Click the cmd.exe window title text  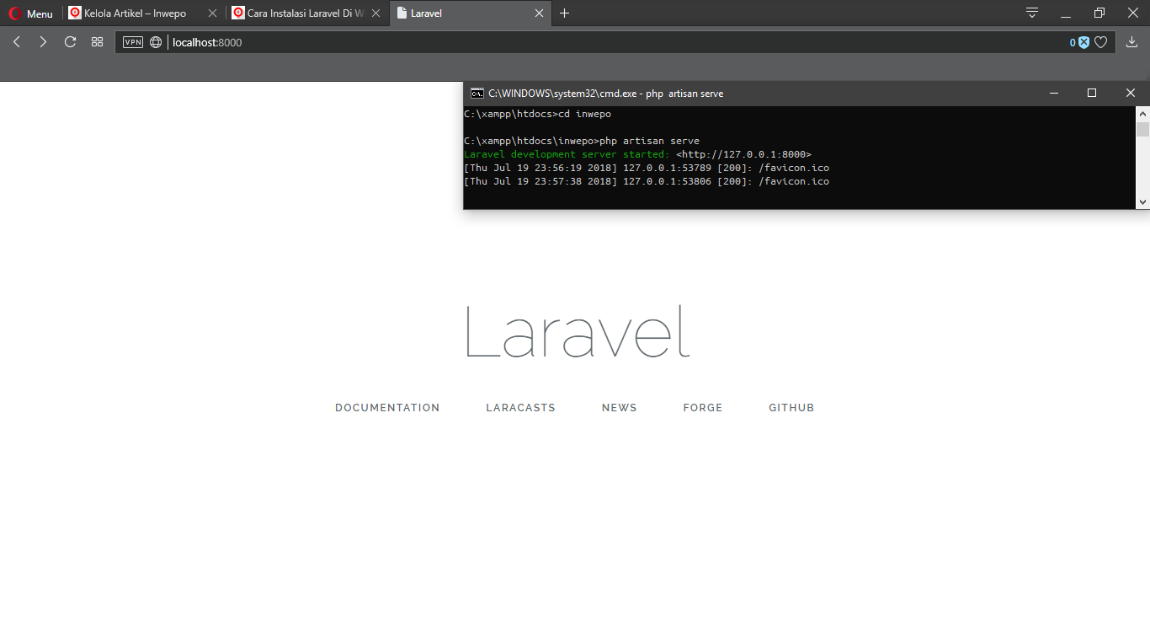[606, 93]
